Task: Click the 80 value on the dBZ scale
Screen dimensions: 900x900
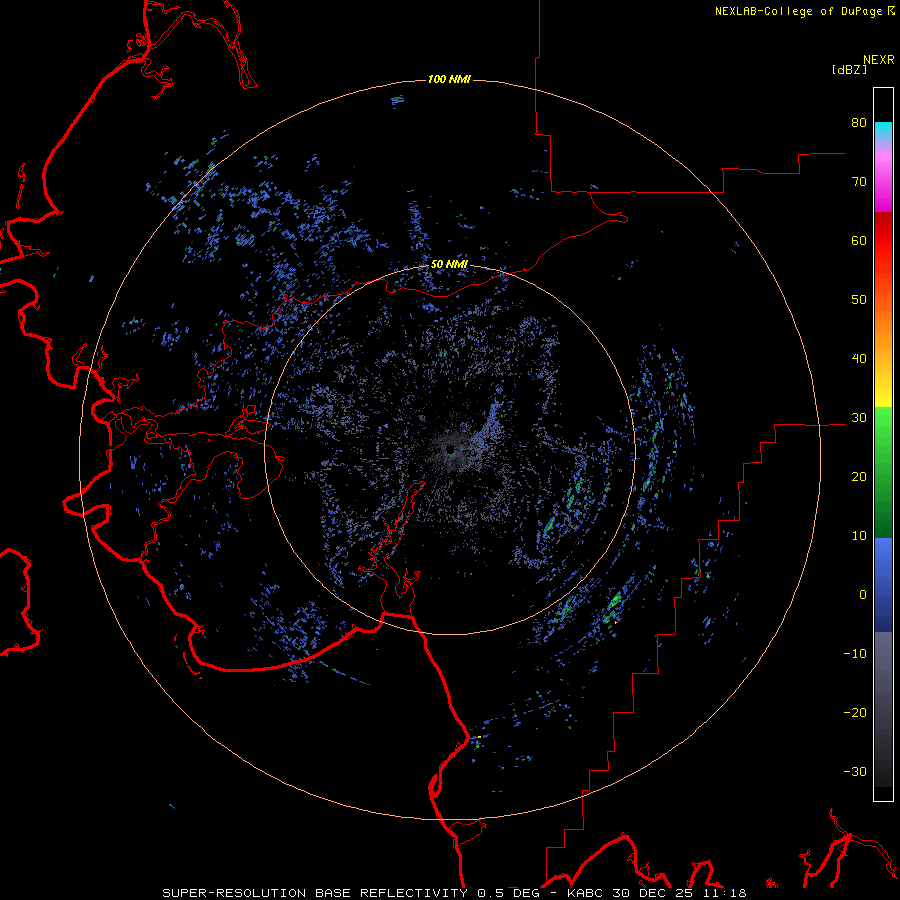Action: (x=859, y=123)
